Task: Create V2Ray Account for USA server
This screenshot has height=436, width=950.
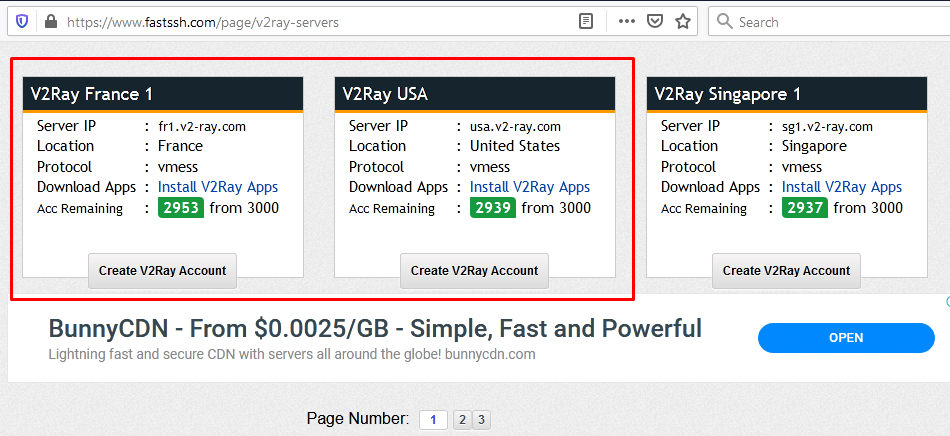Action: 474,271
